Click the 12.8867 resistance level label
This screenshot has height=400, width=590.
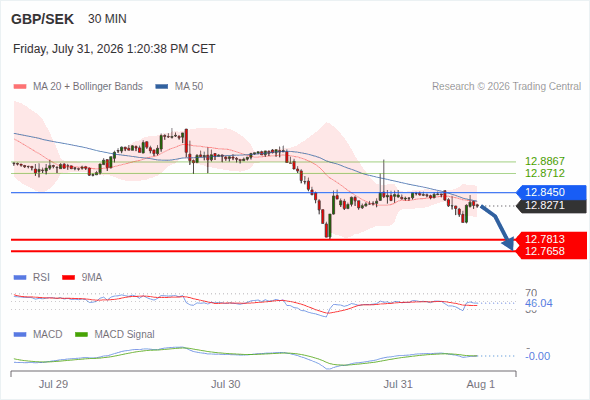click(x=545, y=161)
